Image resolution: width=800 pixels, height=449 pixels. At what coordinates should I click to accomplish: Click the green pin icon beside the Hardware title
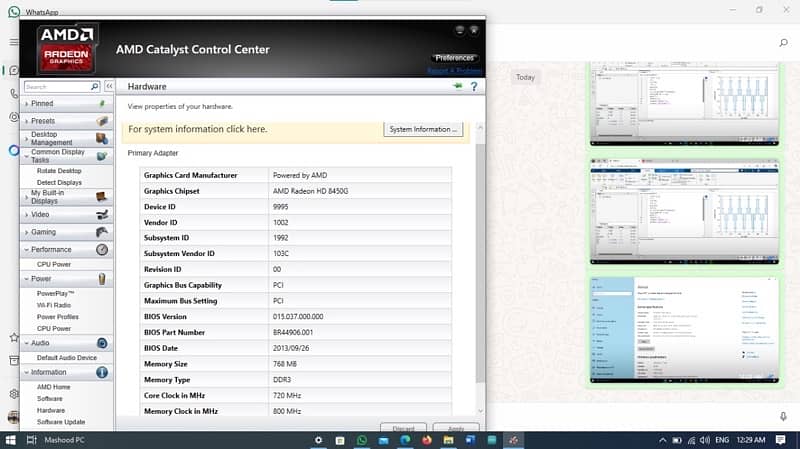(458, 87)
